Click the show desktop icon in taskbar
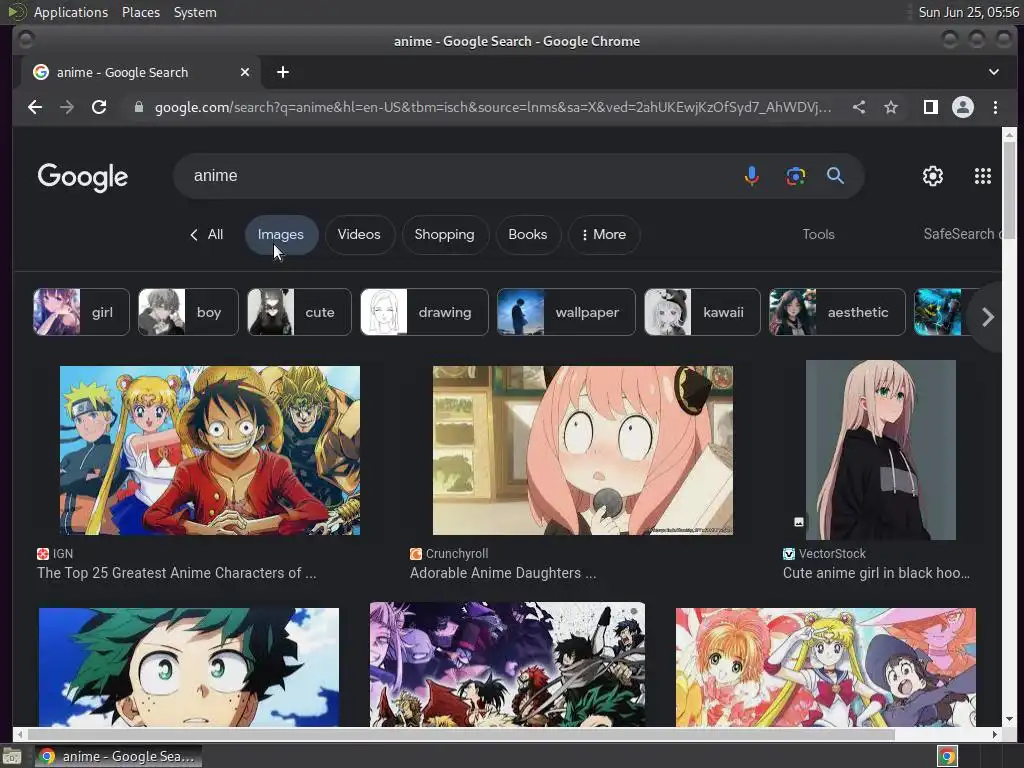The width and height of the screenshot is (1024, 768). pos(12,757)
